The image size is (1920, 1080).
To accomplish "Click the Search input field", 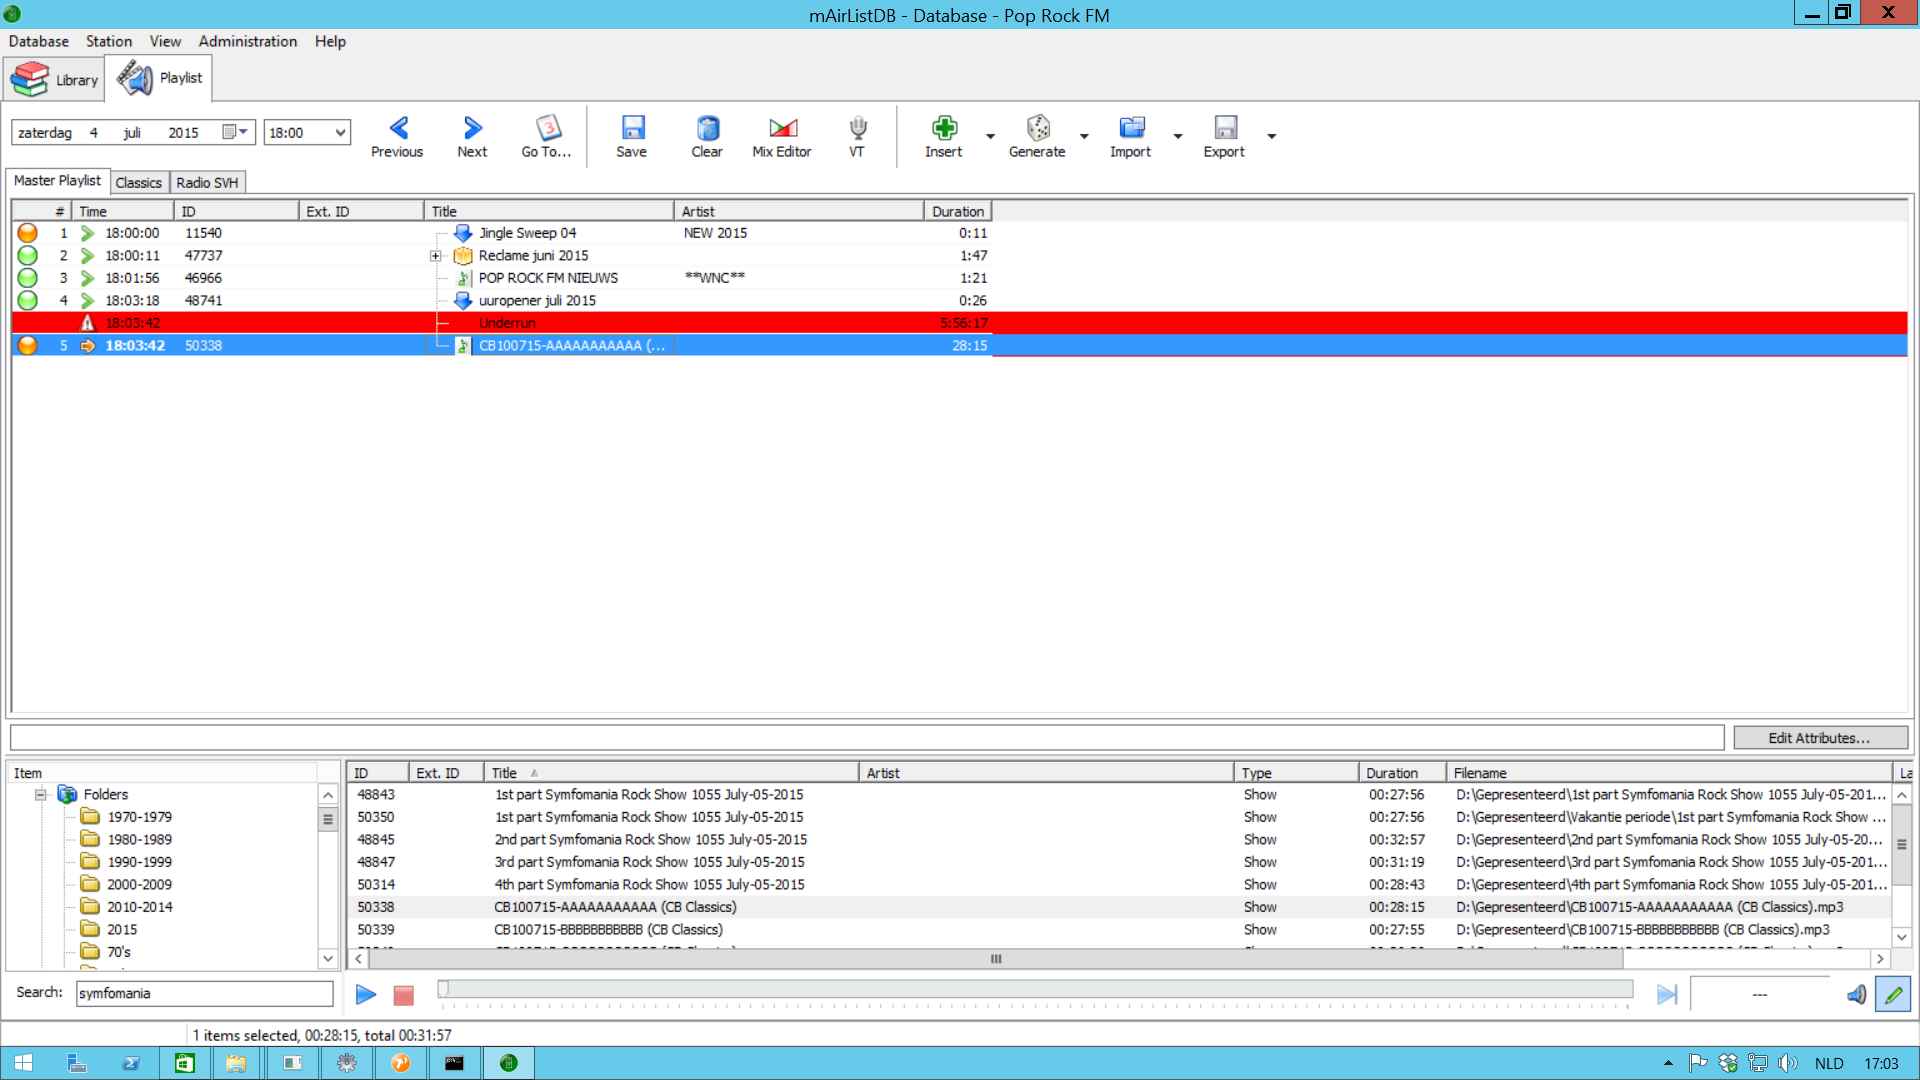I will tap(204, 993).
